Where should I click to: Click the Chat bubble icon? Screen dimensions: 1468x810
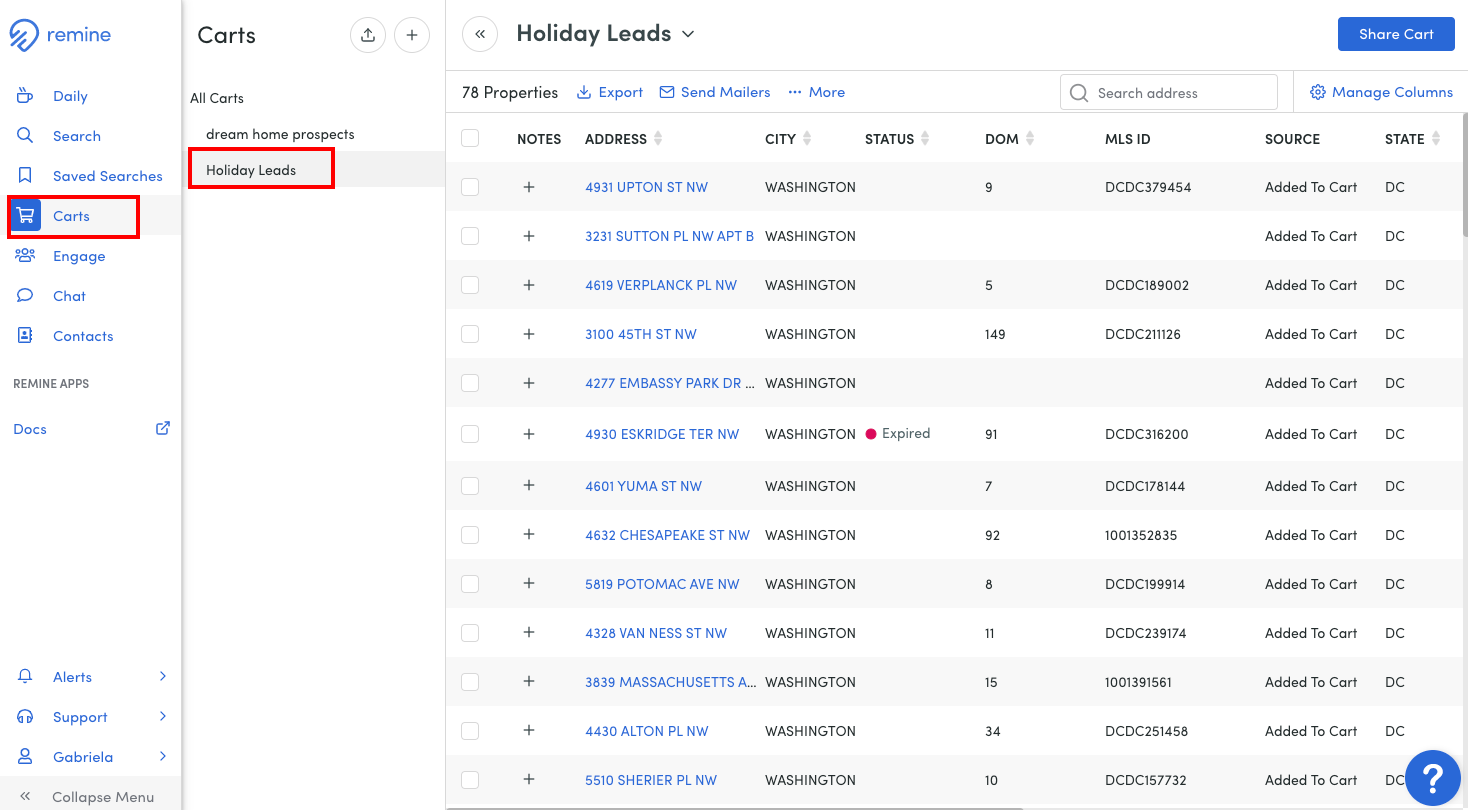click(26, 296)
